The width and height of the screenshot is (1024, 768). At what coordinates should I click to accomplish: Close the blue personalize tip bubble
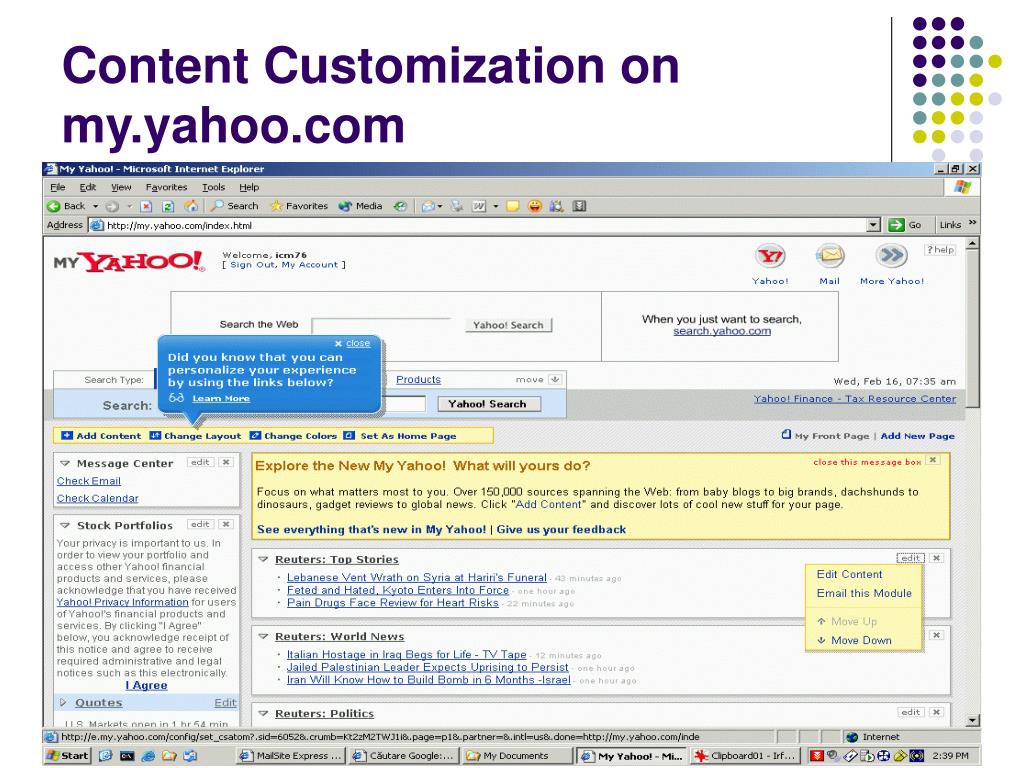pyautogui.click(x=353, y=344)
